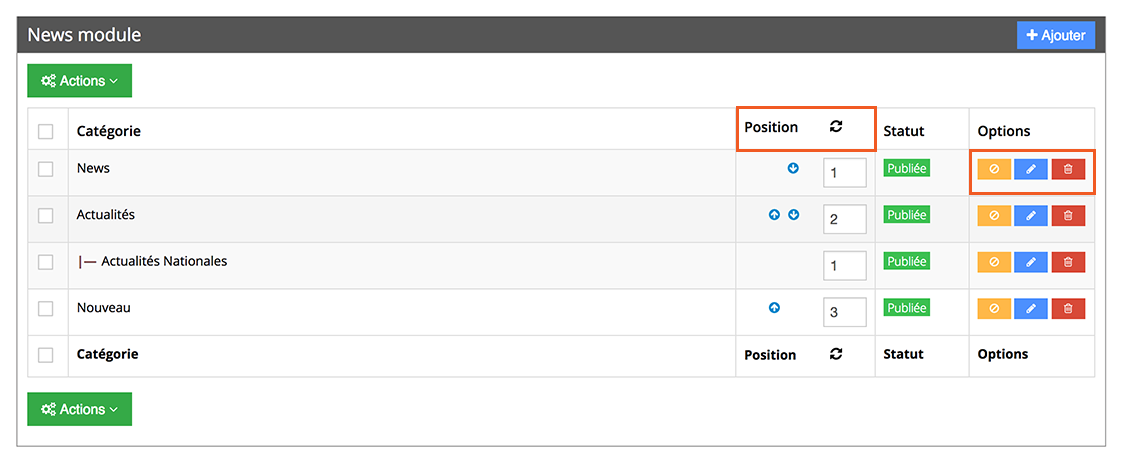
Task: Focus the News row position input
Action: pyautogui.click(x=844, y=173)
